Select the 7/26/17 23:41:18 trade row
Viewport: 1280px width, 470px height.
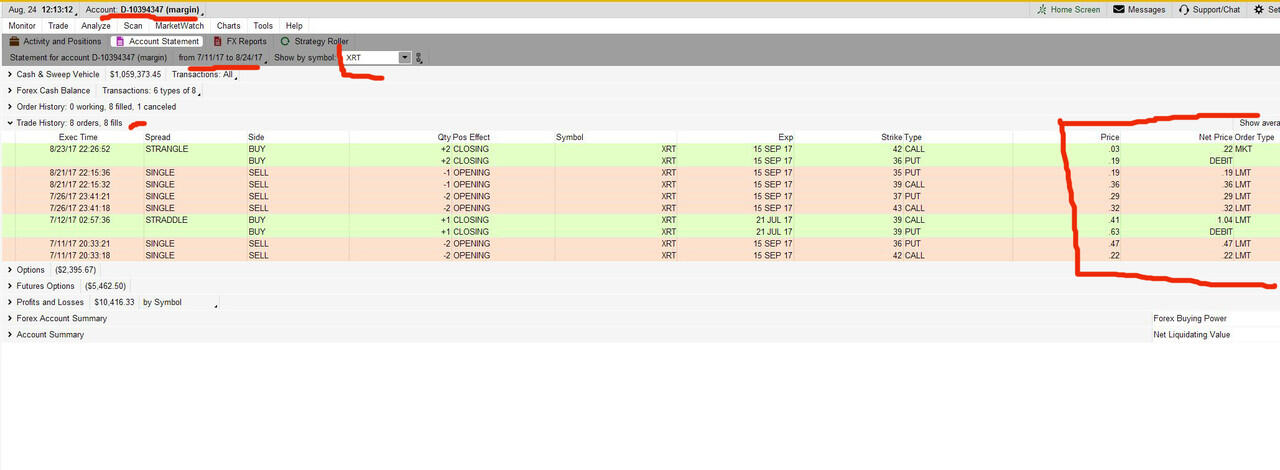point(640,208)
